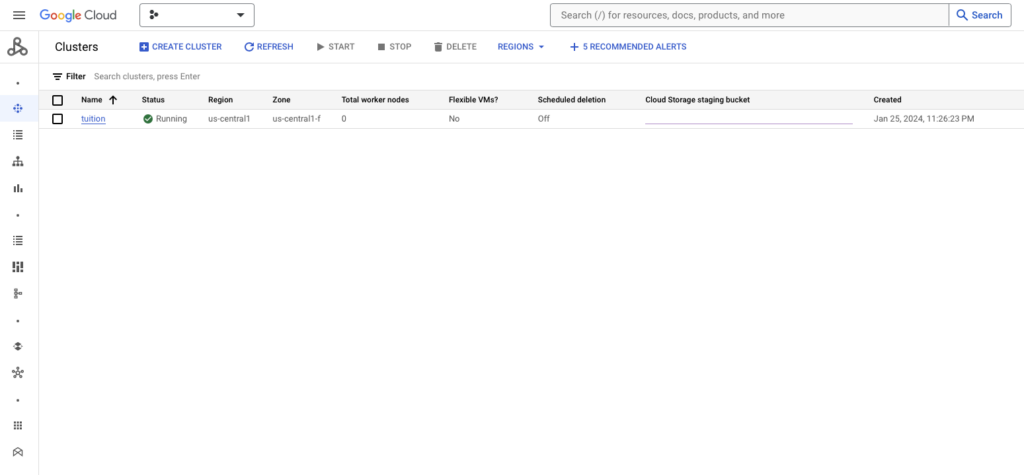Toggle the select-all clusters checkbox
Screen dimensions: 1024x475
point(57,100)
